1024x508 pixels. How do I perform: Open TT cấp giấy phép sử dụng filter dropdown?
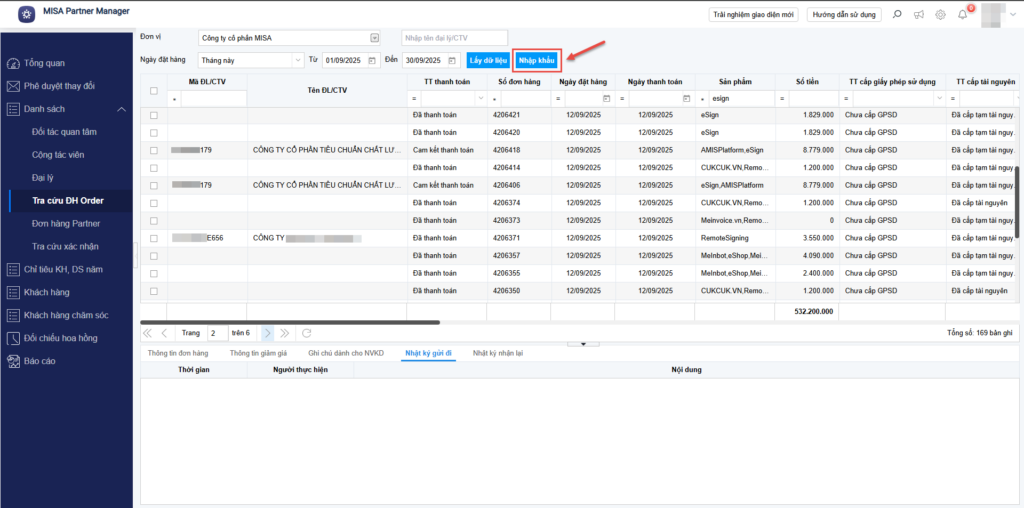(940, 99)
